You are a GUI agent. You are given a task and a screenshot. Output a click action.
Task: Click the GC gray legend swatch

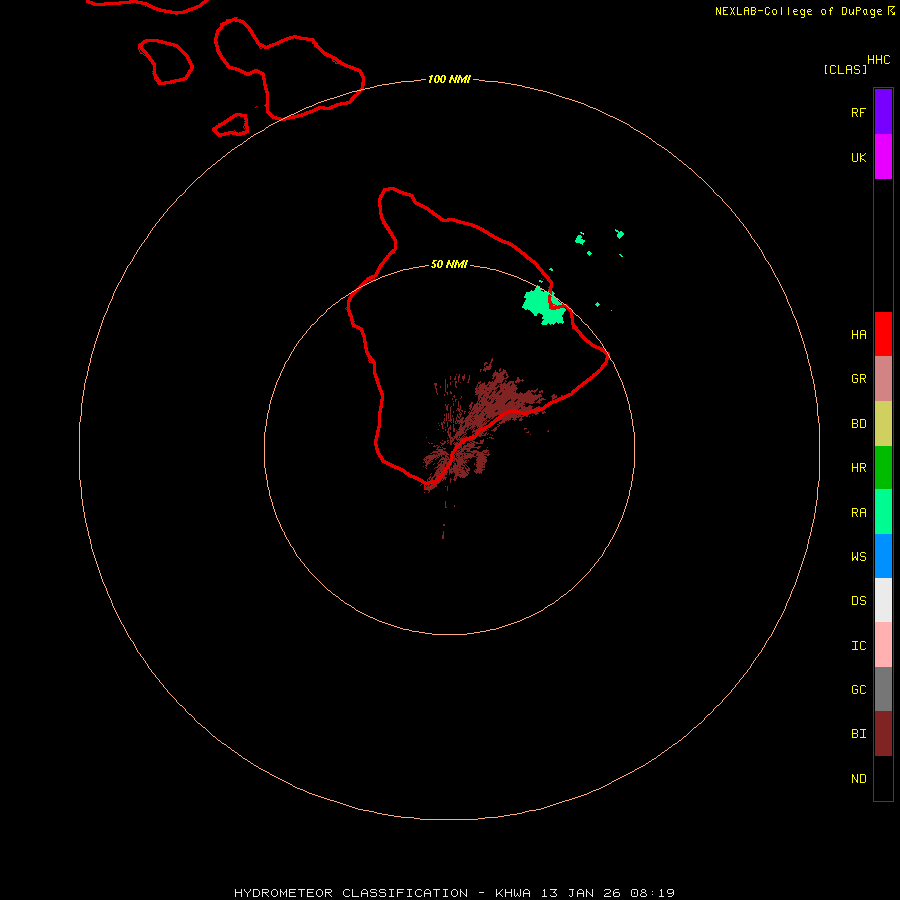[883, 689]
